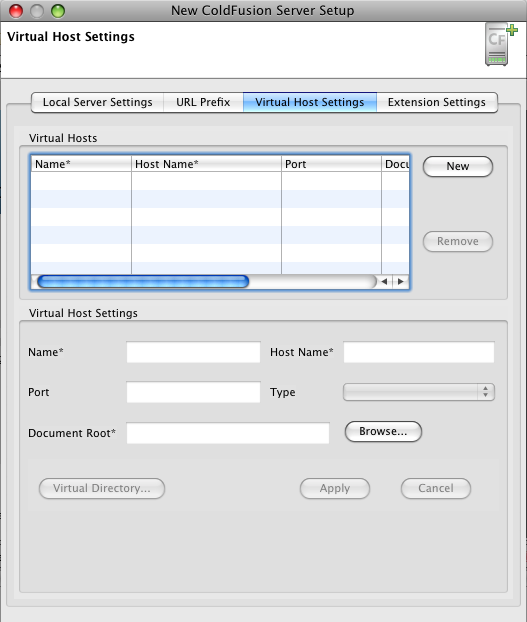The width and height of the screenshot is (527, 622).
Task: Click the horizontal scrollbar thumb in hosts table
Action: pyautogui.click(x=143, y=282)
